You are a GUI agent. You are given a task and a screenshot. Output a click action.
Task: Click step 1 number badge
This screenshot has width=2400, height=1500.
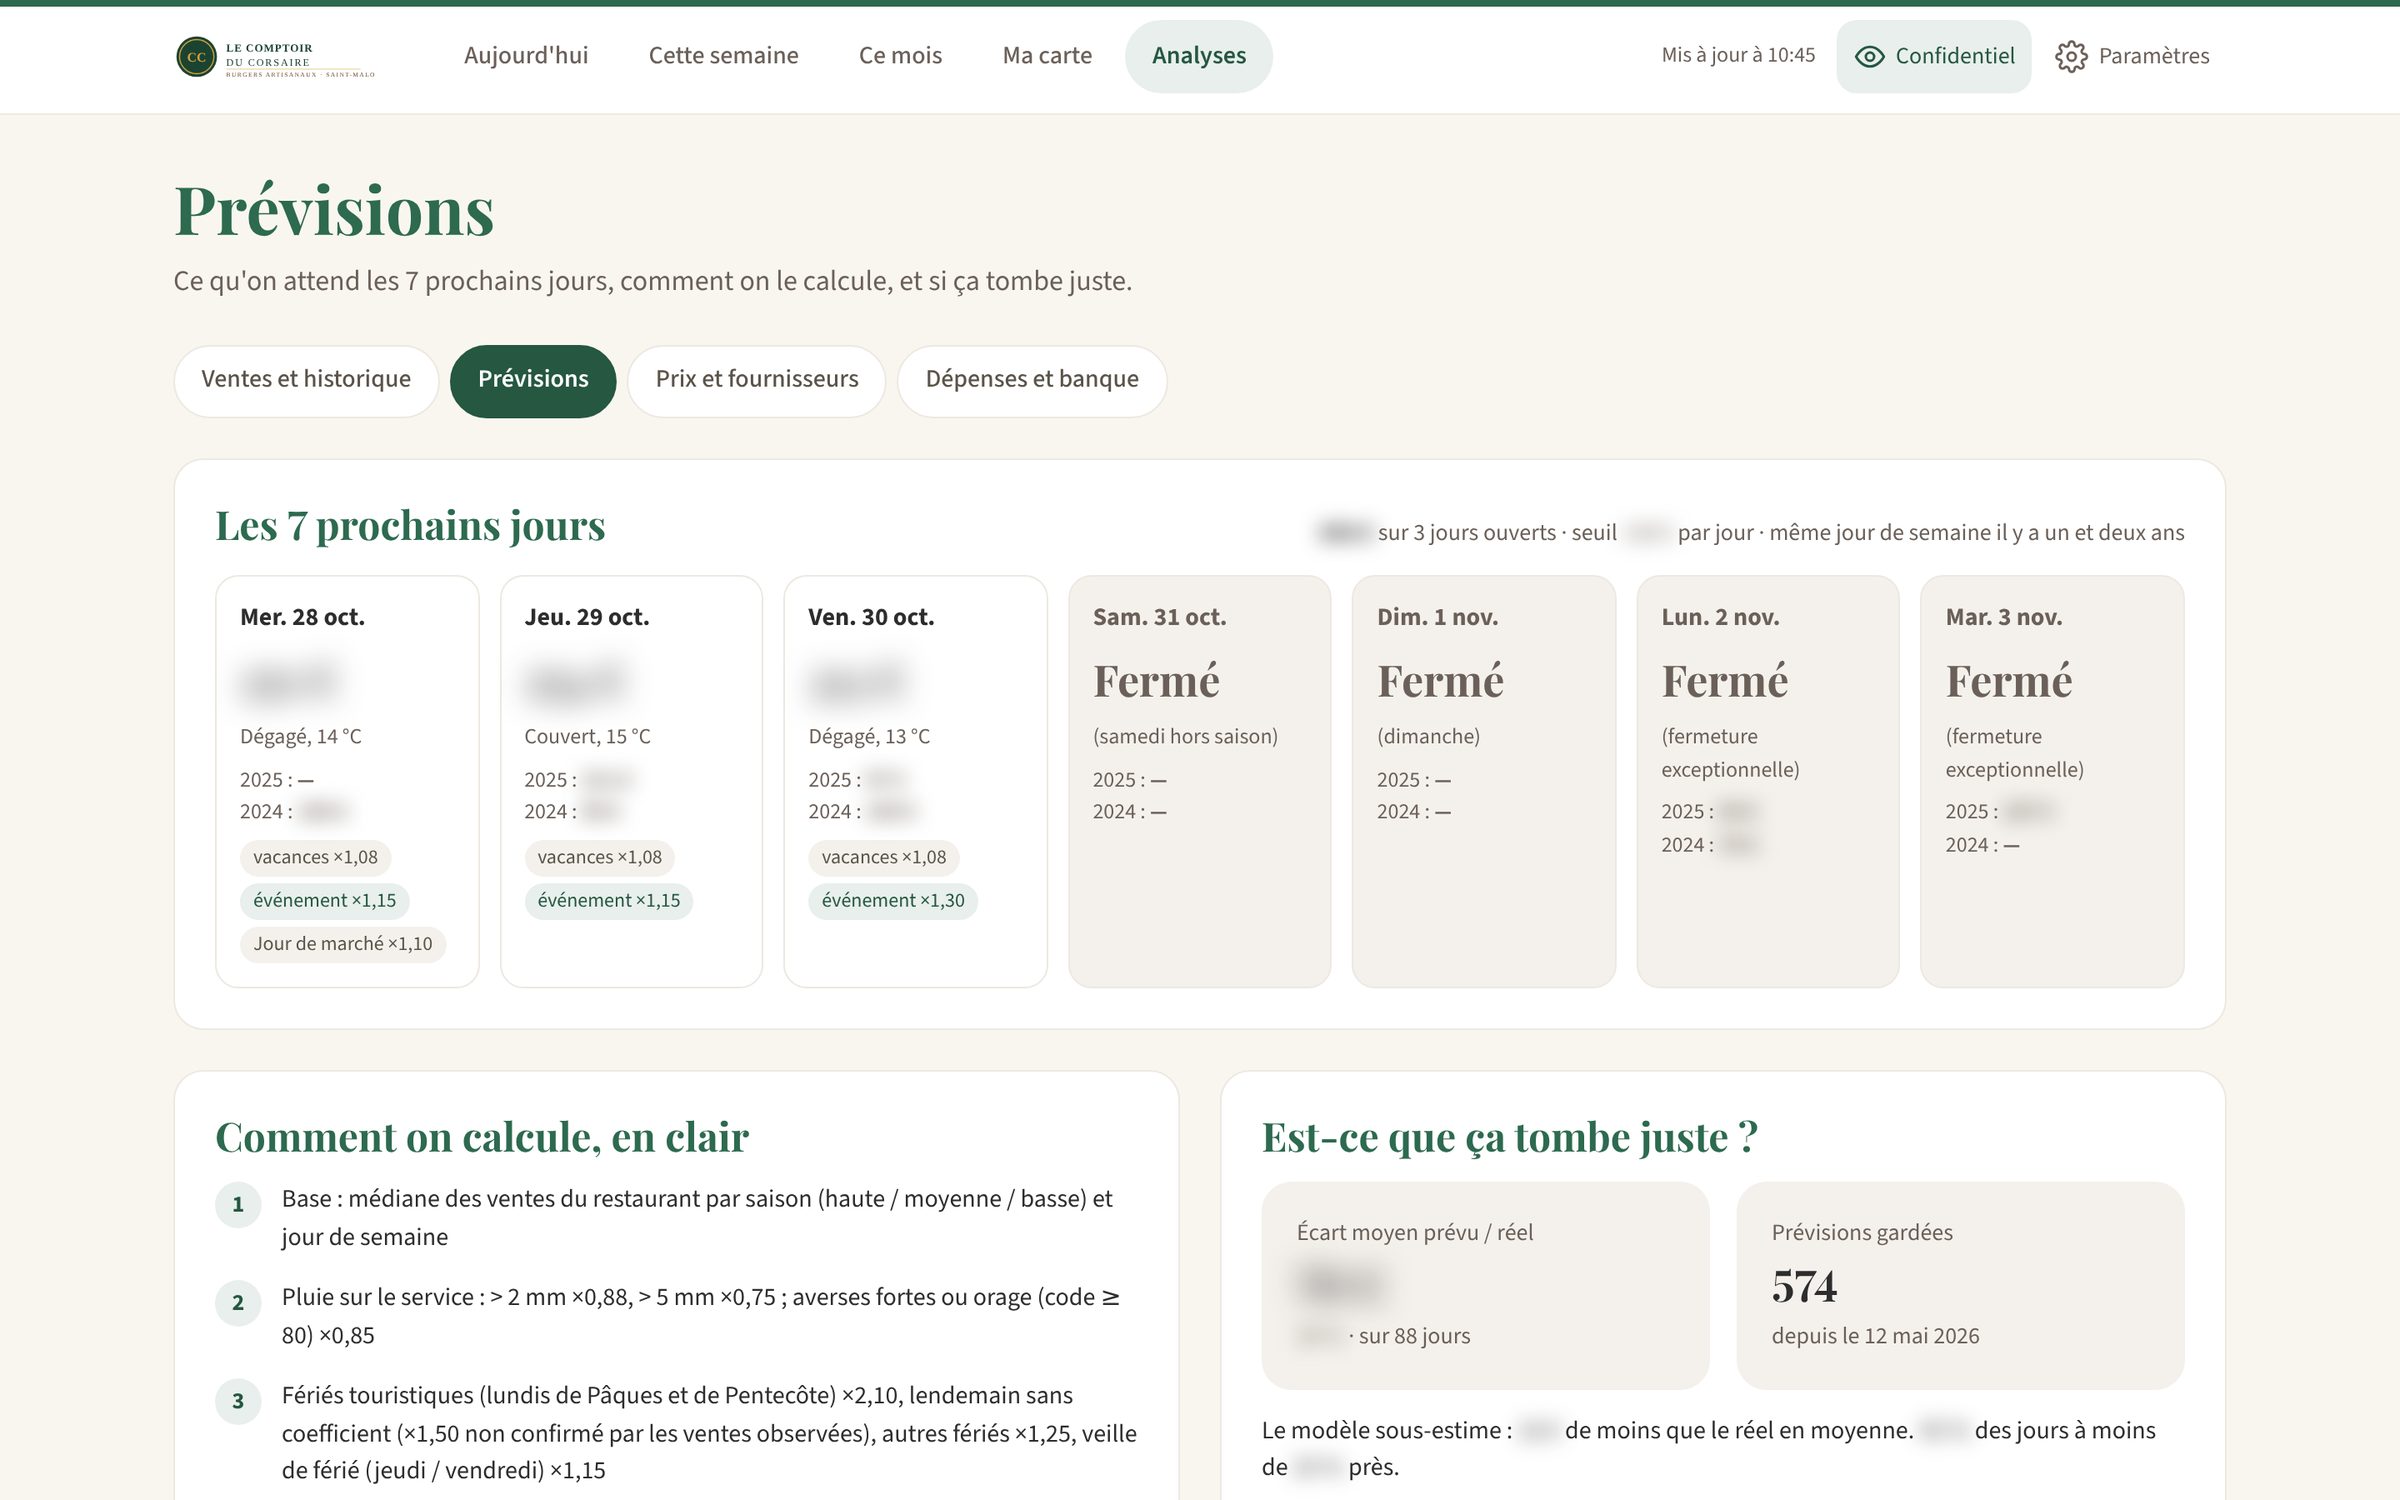tap(238, 1205)
